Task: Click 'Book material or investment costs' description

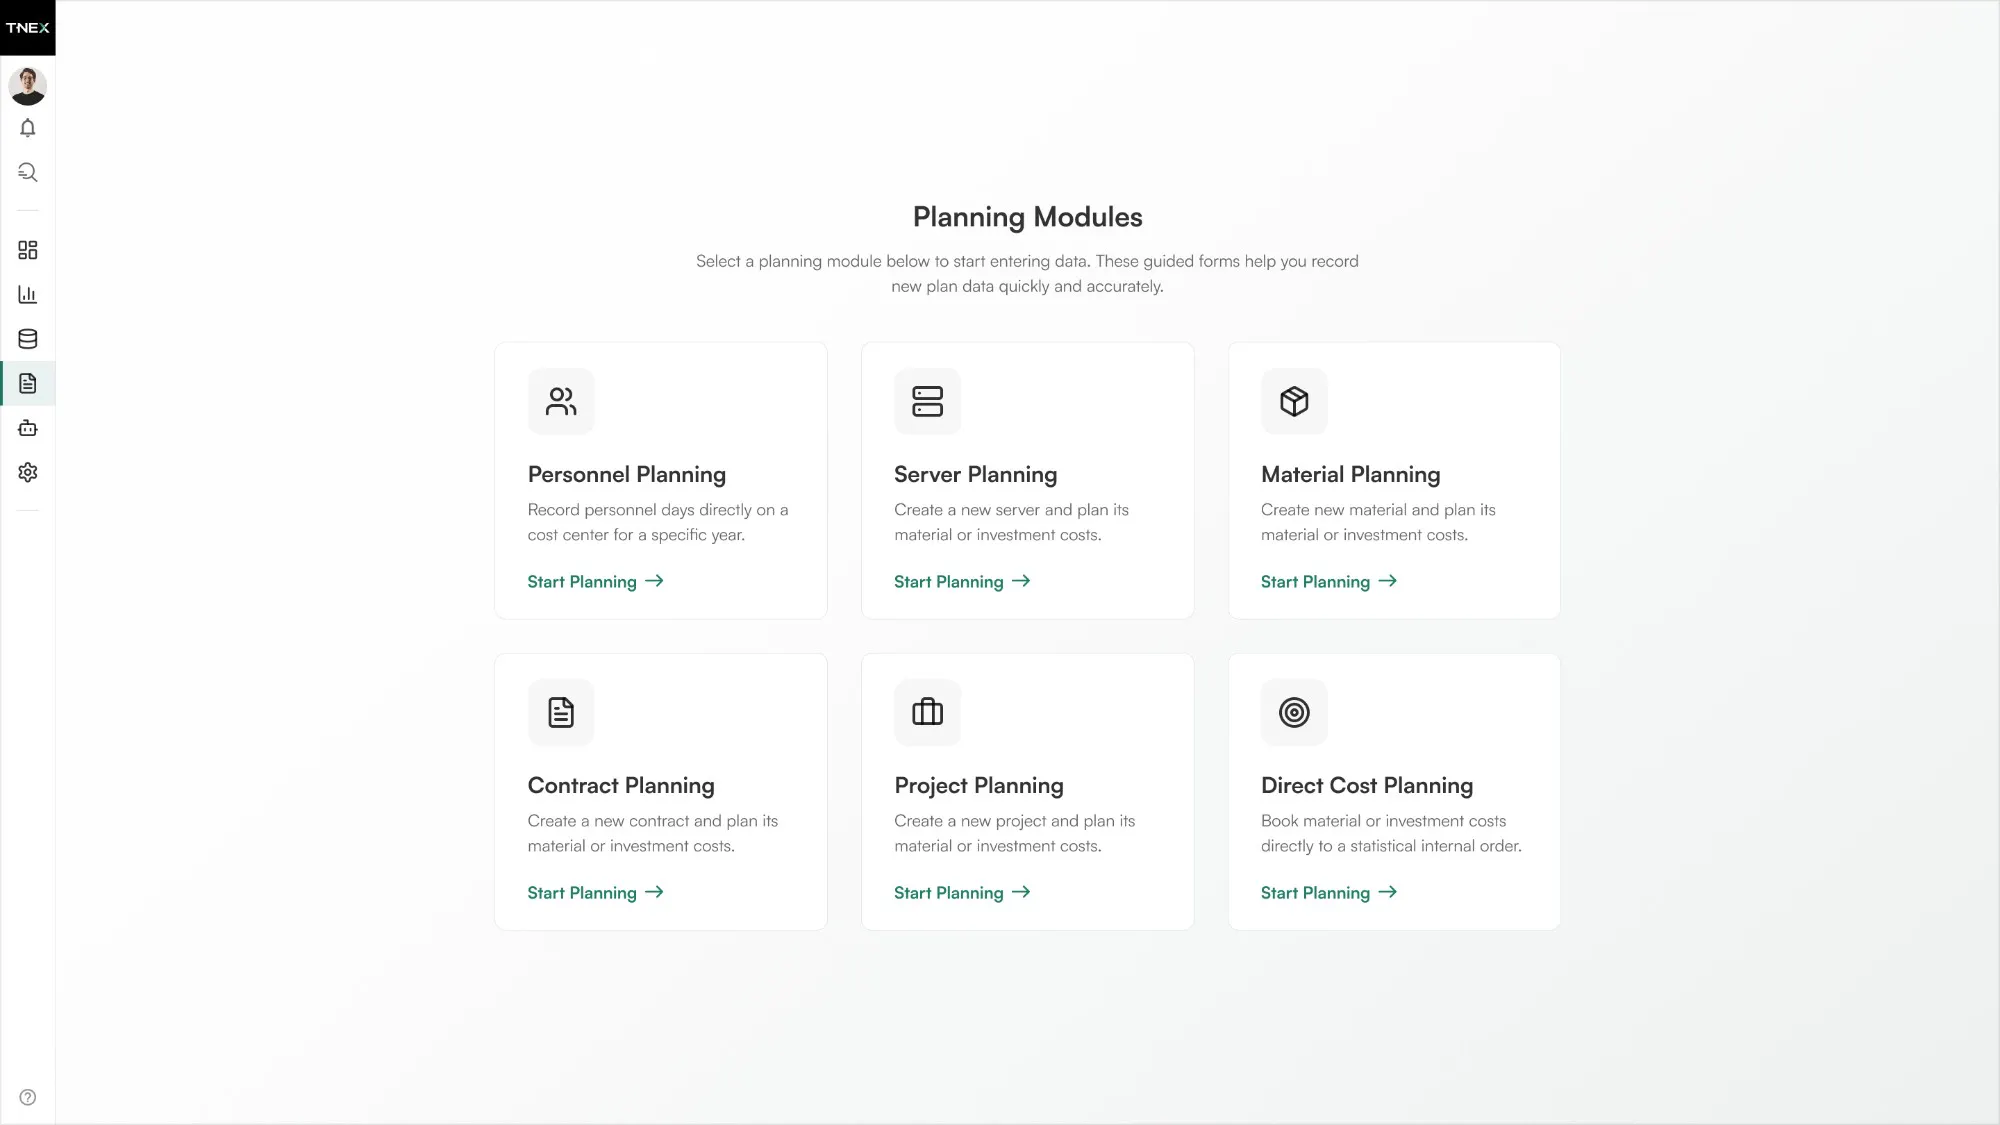Action: [x=1391, y=833]
